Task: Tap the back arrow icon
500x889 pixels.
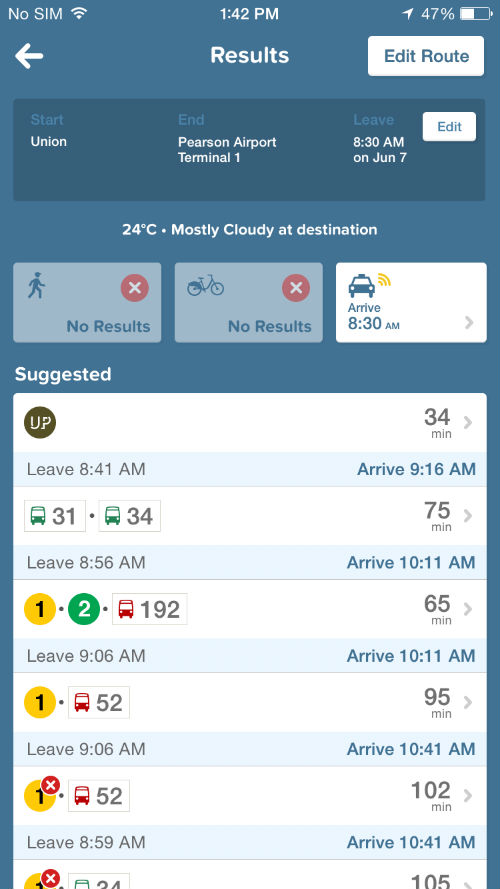Action: 29,57
